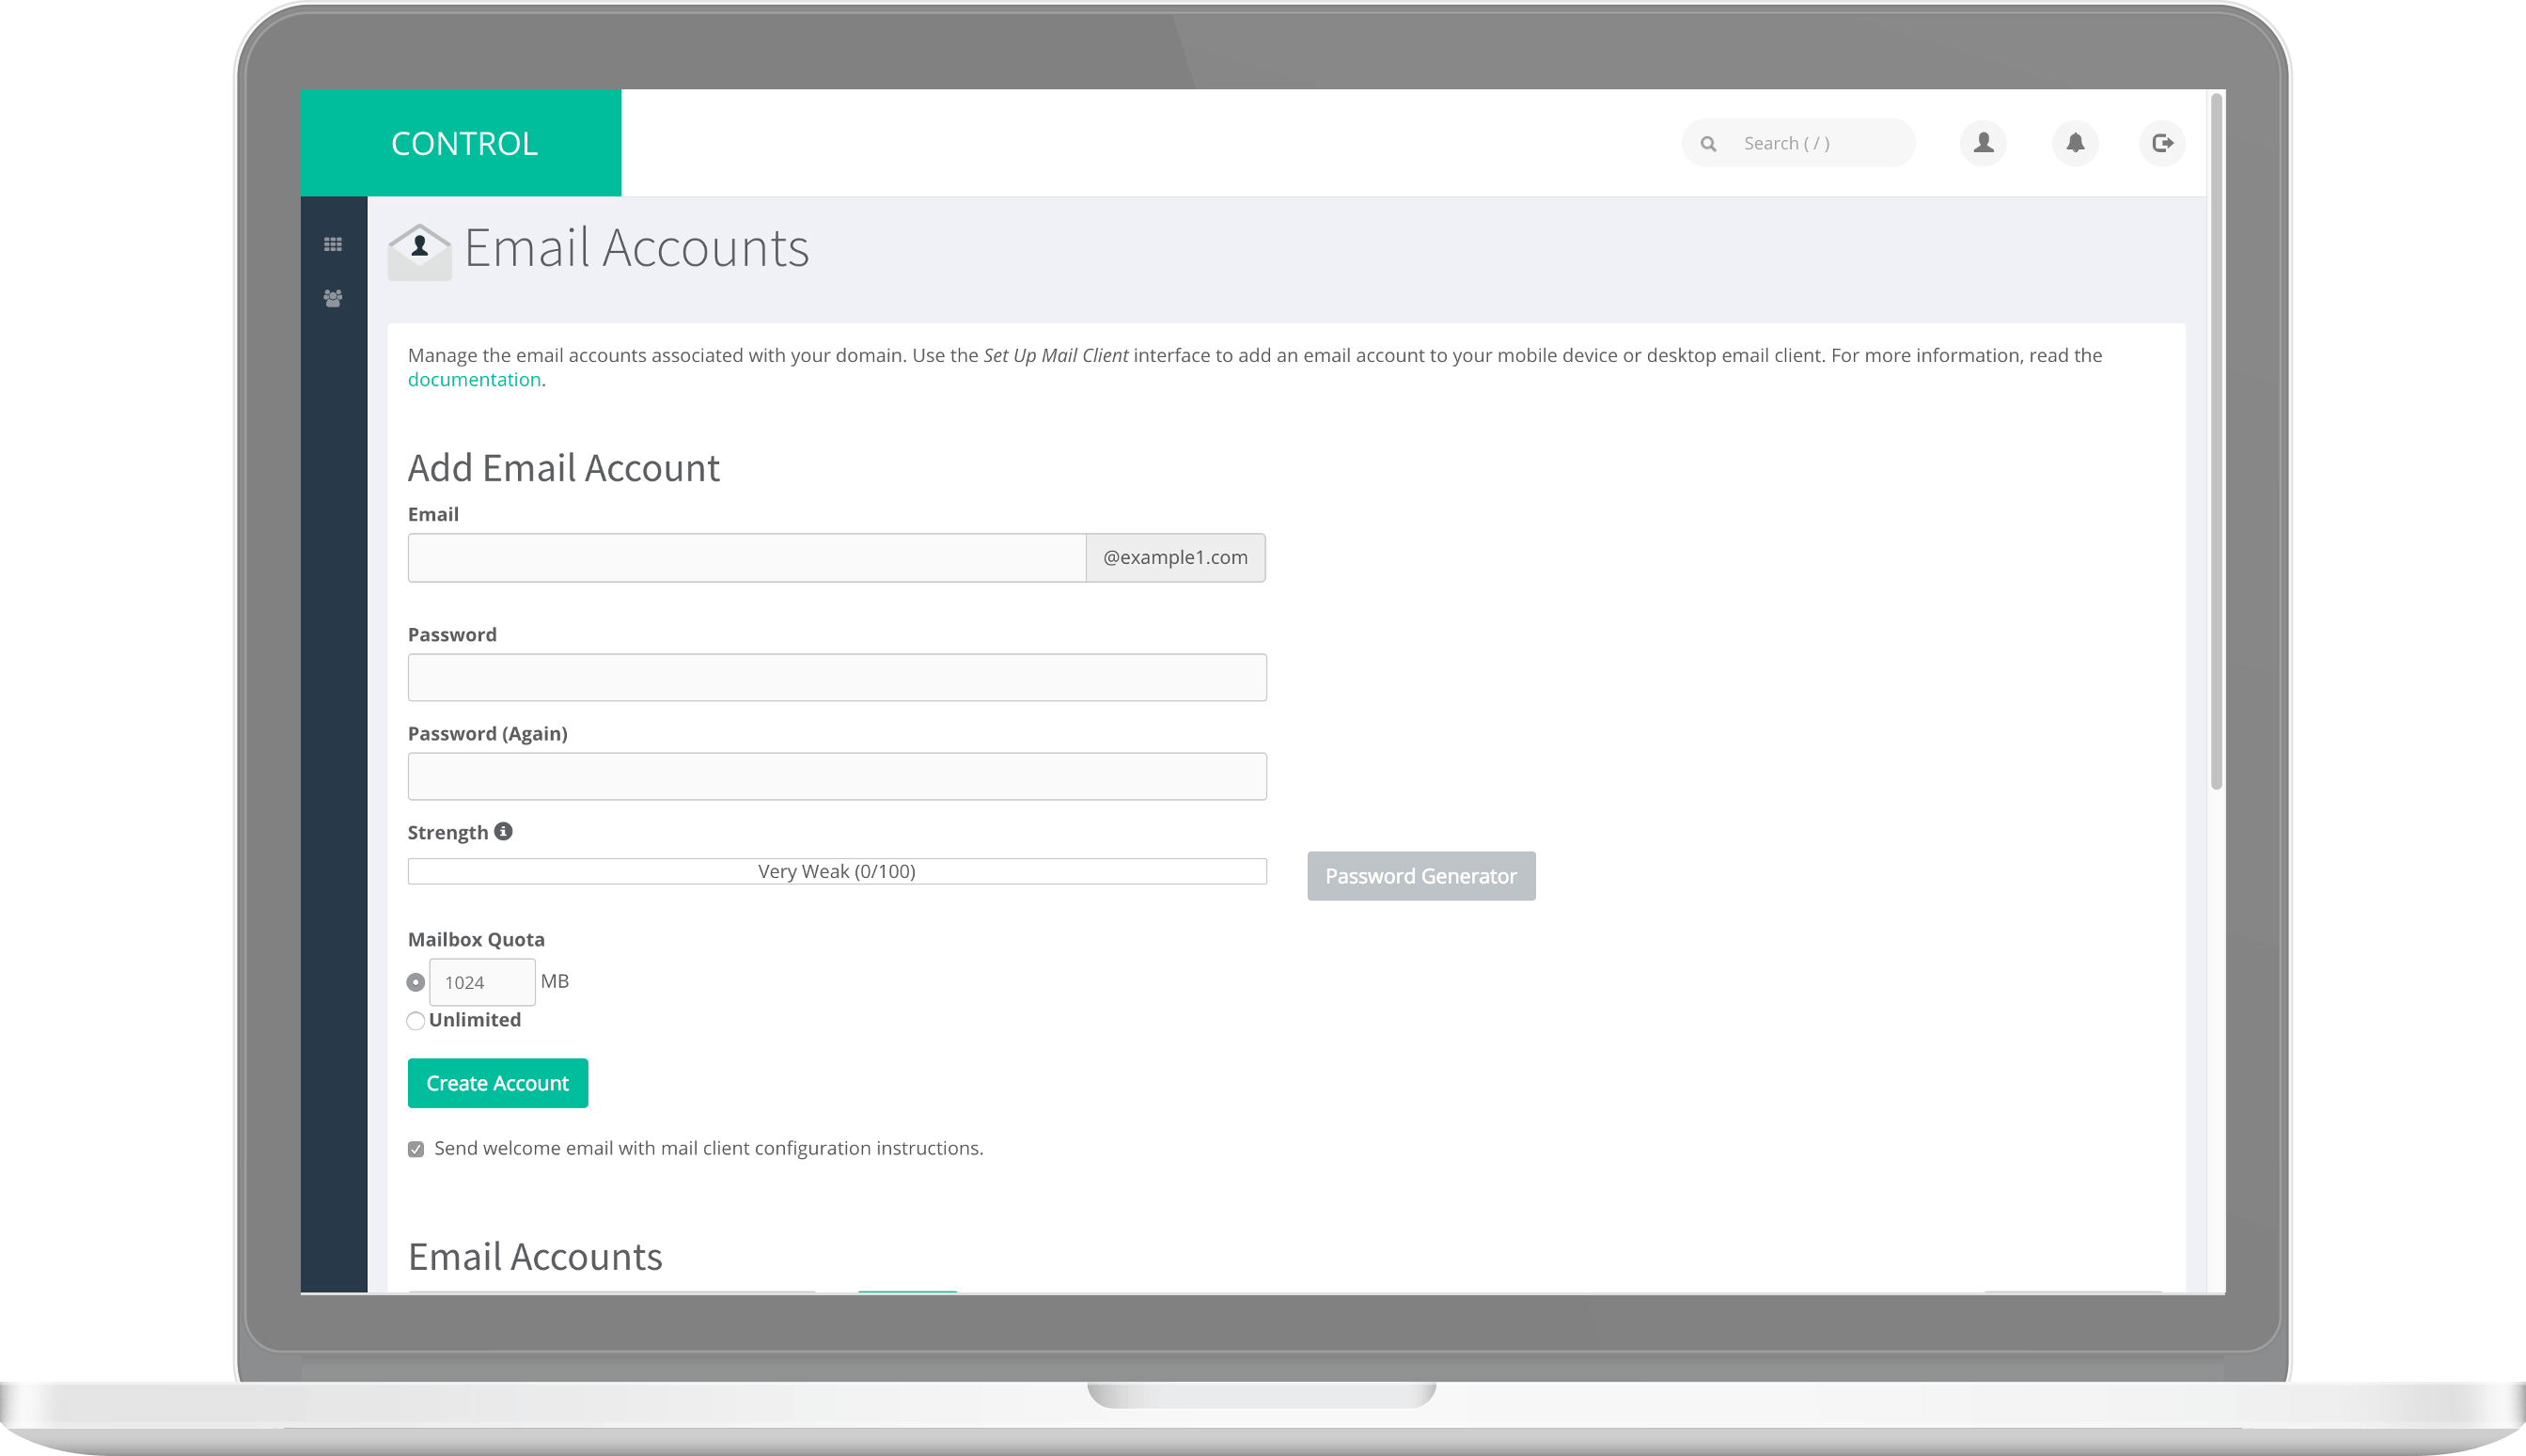Screen dimensions: 2526x1456
Task: Click the search magnifier icon
Action: coord(1709,142)
